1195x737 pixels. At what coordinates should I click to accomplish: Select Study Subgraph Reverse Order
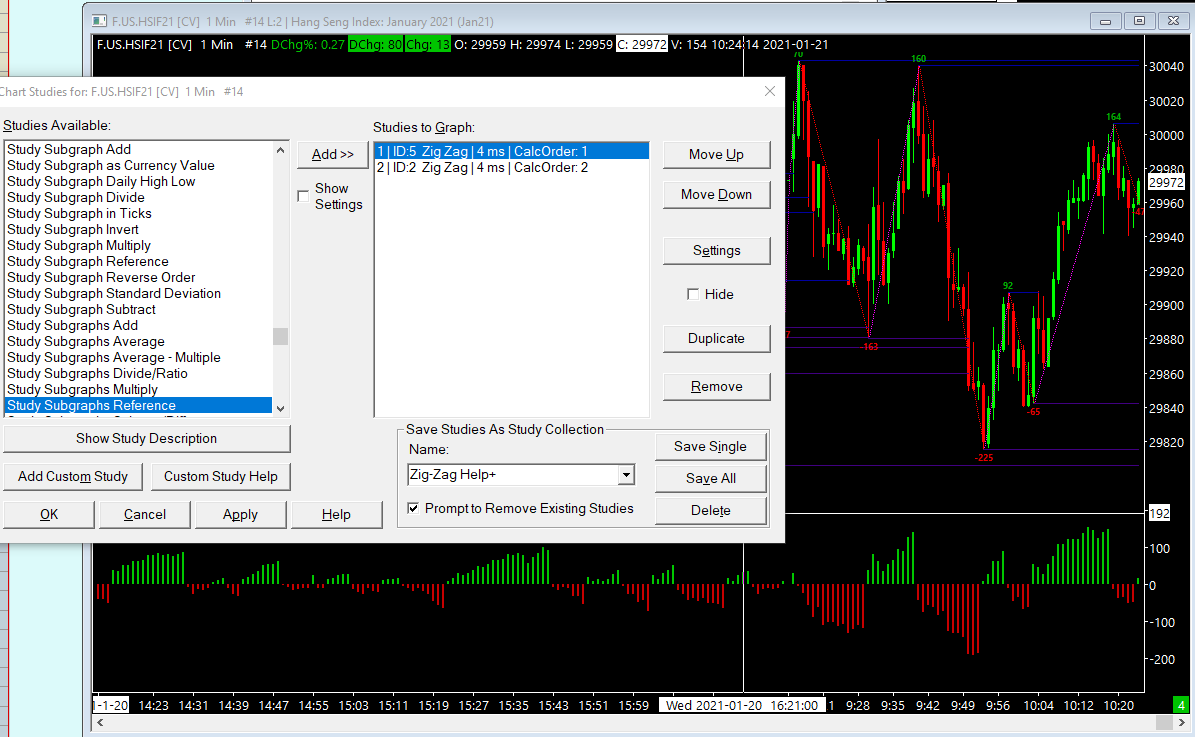click(138, 277)
